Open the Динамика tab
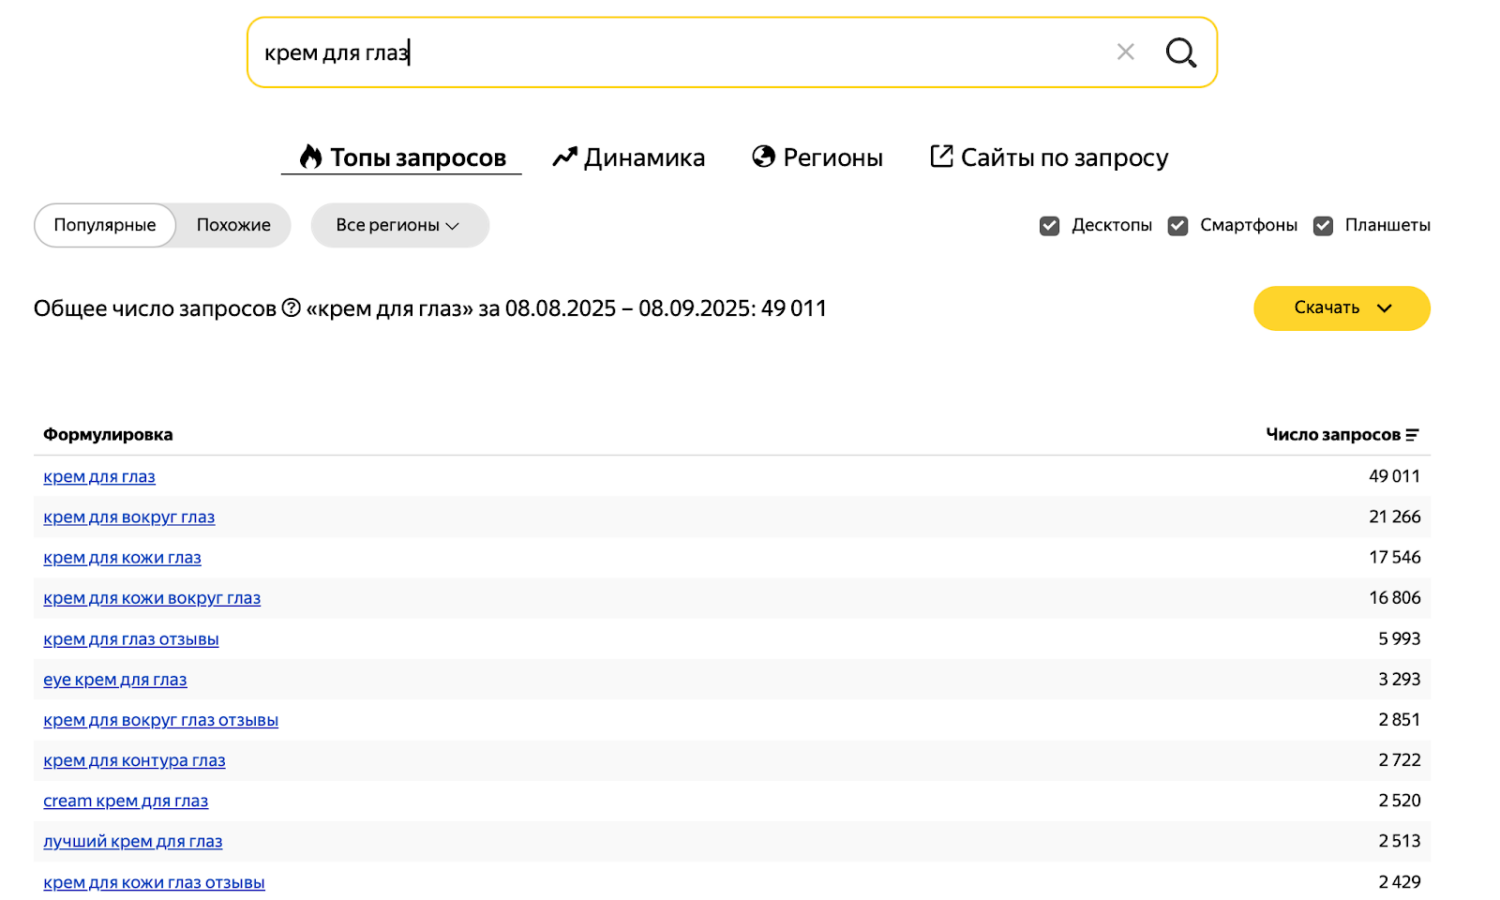Screen dimensions: 1500x900 [643, 158]
